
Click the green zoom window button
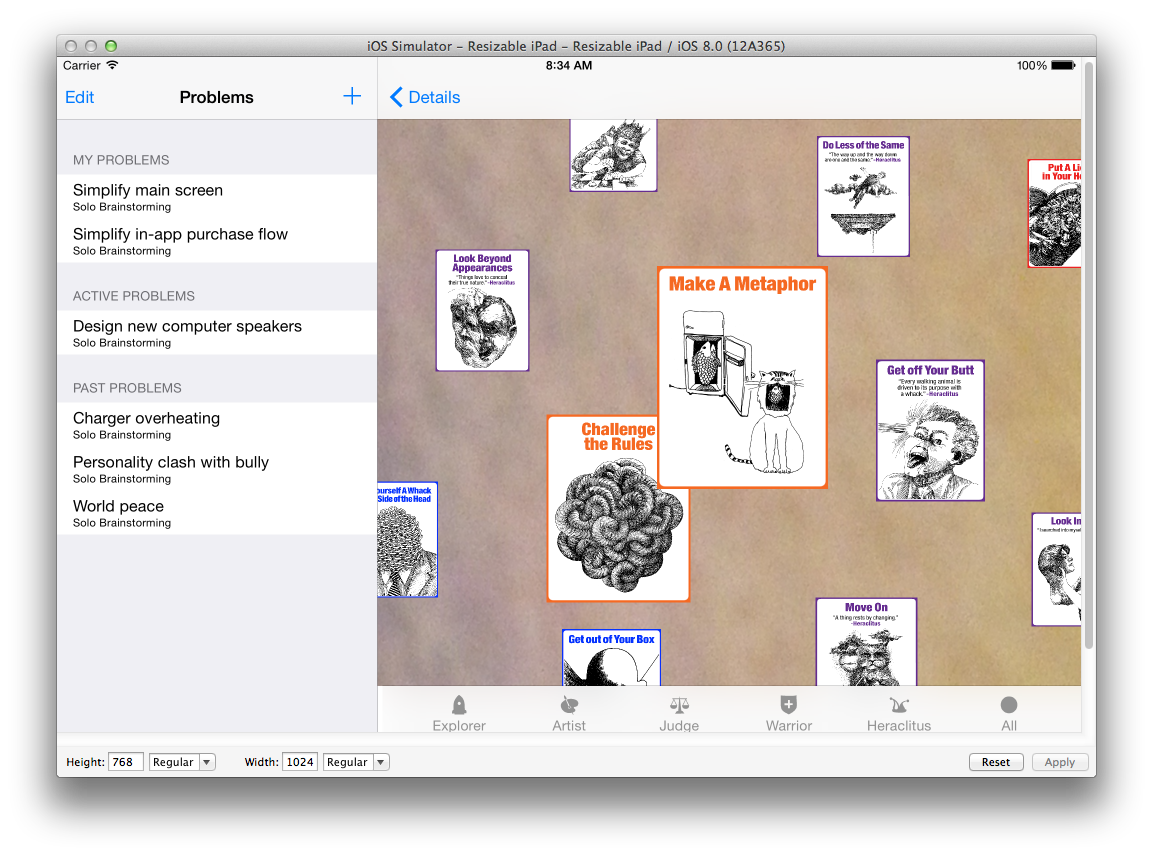[x=111, y=46]
